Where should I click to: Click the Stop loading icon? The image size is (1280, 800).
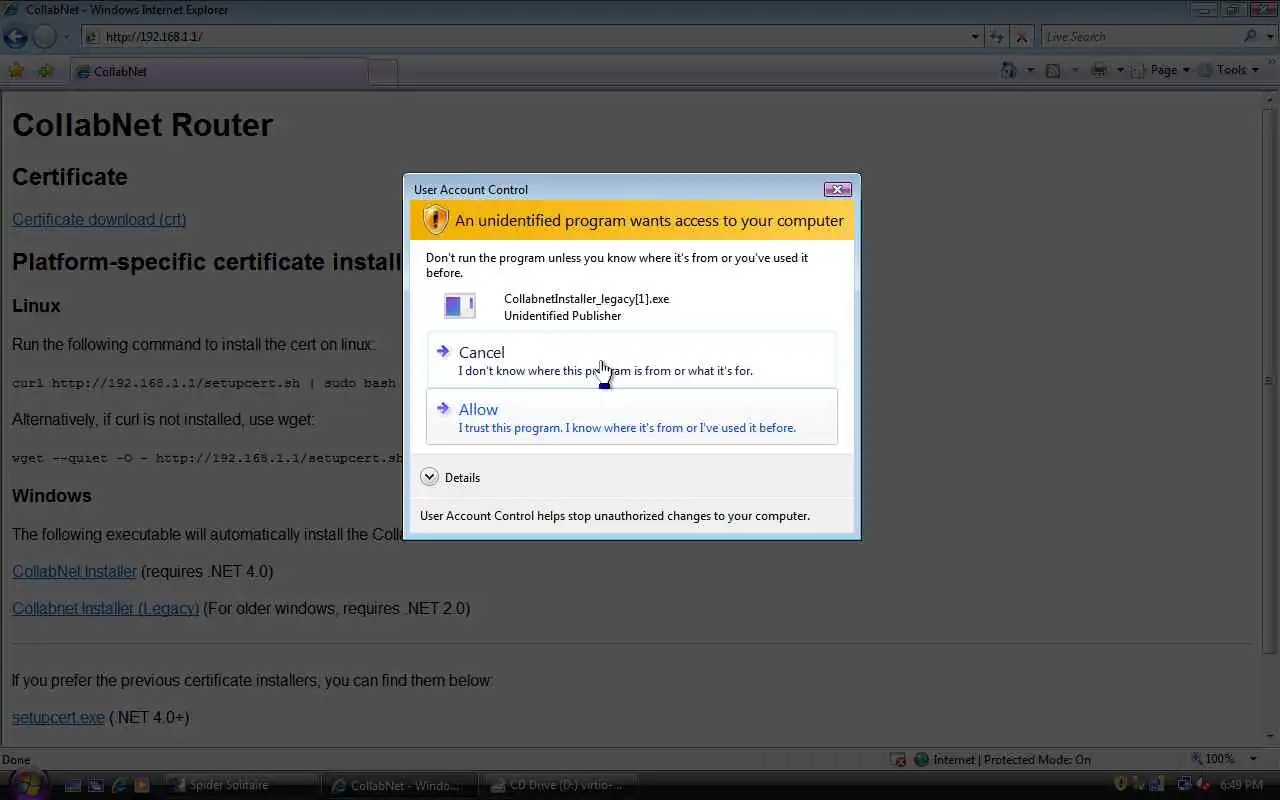click(x=1021, y=37)
